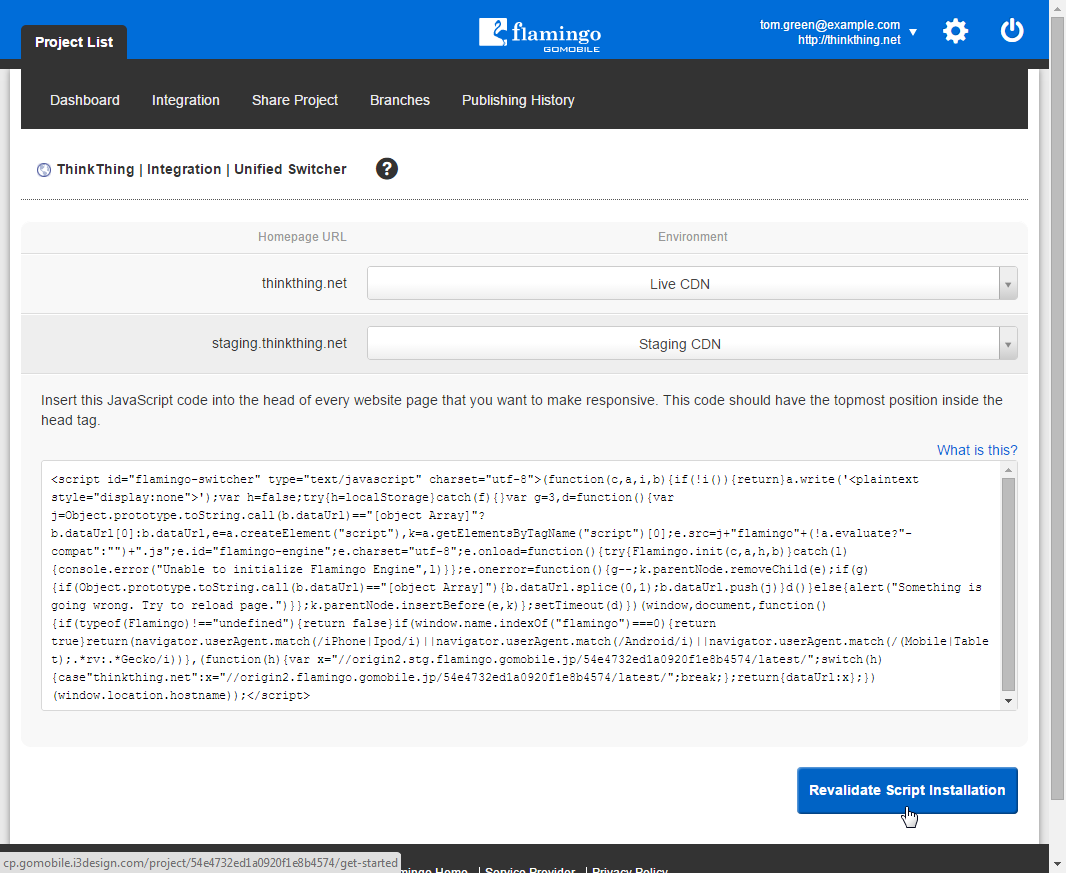The width and height of the screenshot is (1066, 873).
Task: Click the http://thinkthing.net account link
Action: point(849,39)
